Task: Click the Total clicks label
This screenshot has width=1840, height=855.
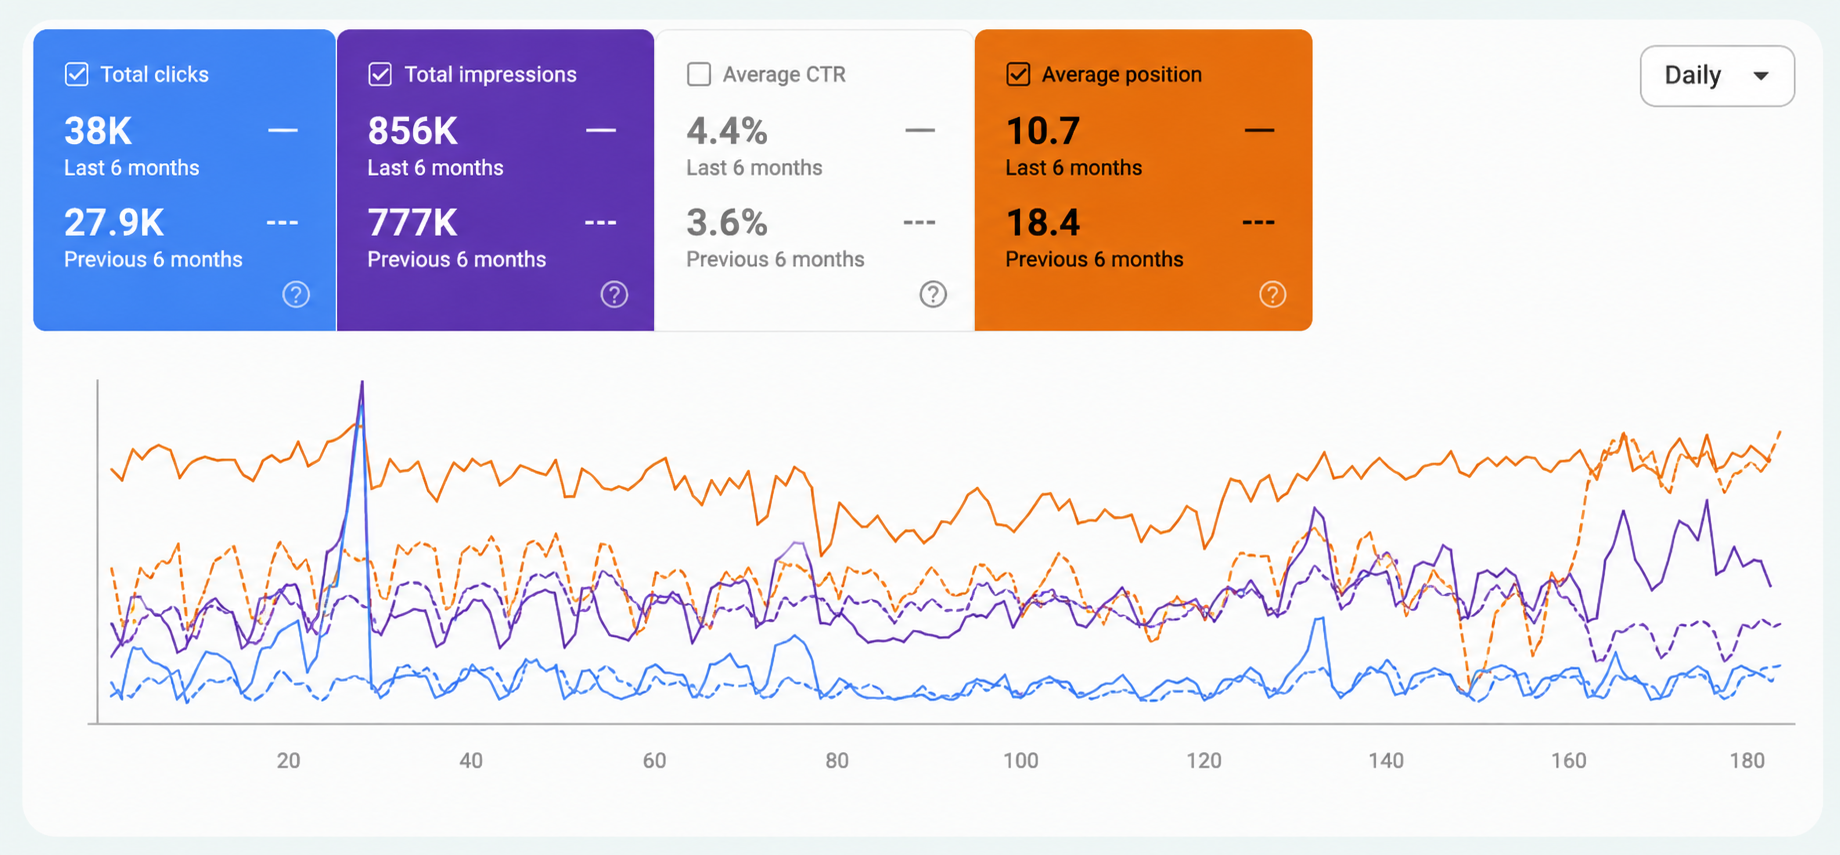Action: [155, 74]
